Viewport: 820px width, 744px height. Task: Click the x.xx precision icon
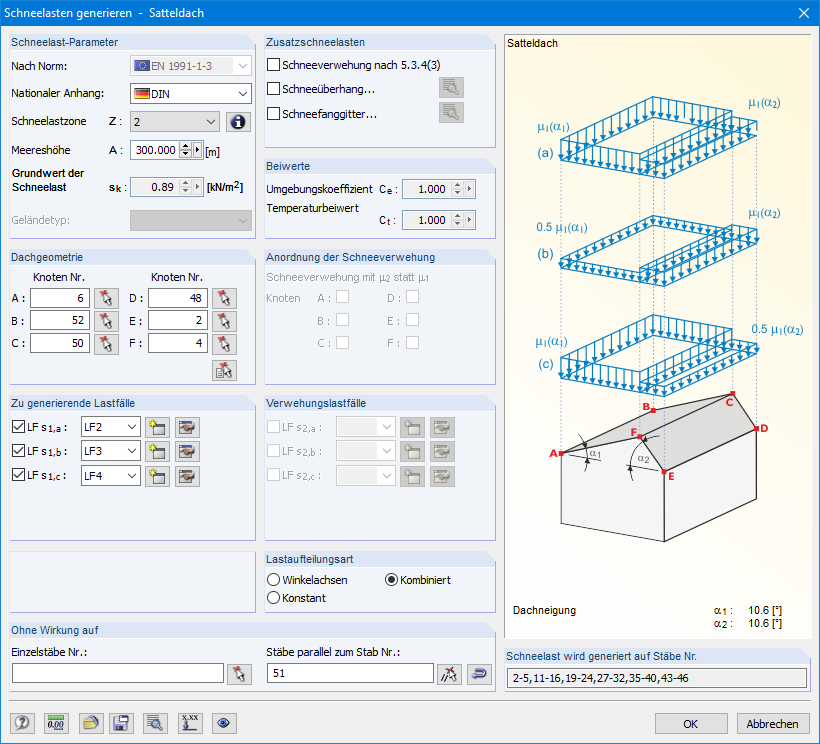pyautogui.click(x=190, y=724)
